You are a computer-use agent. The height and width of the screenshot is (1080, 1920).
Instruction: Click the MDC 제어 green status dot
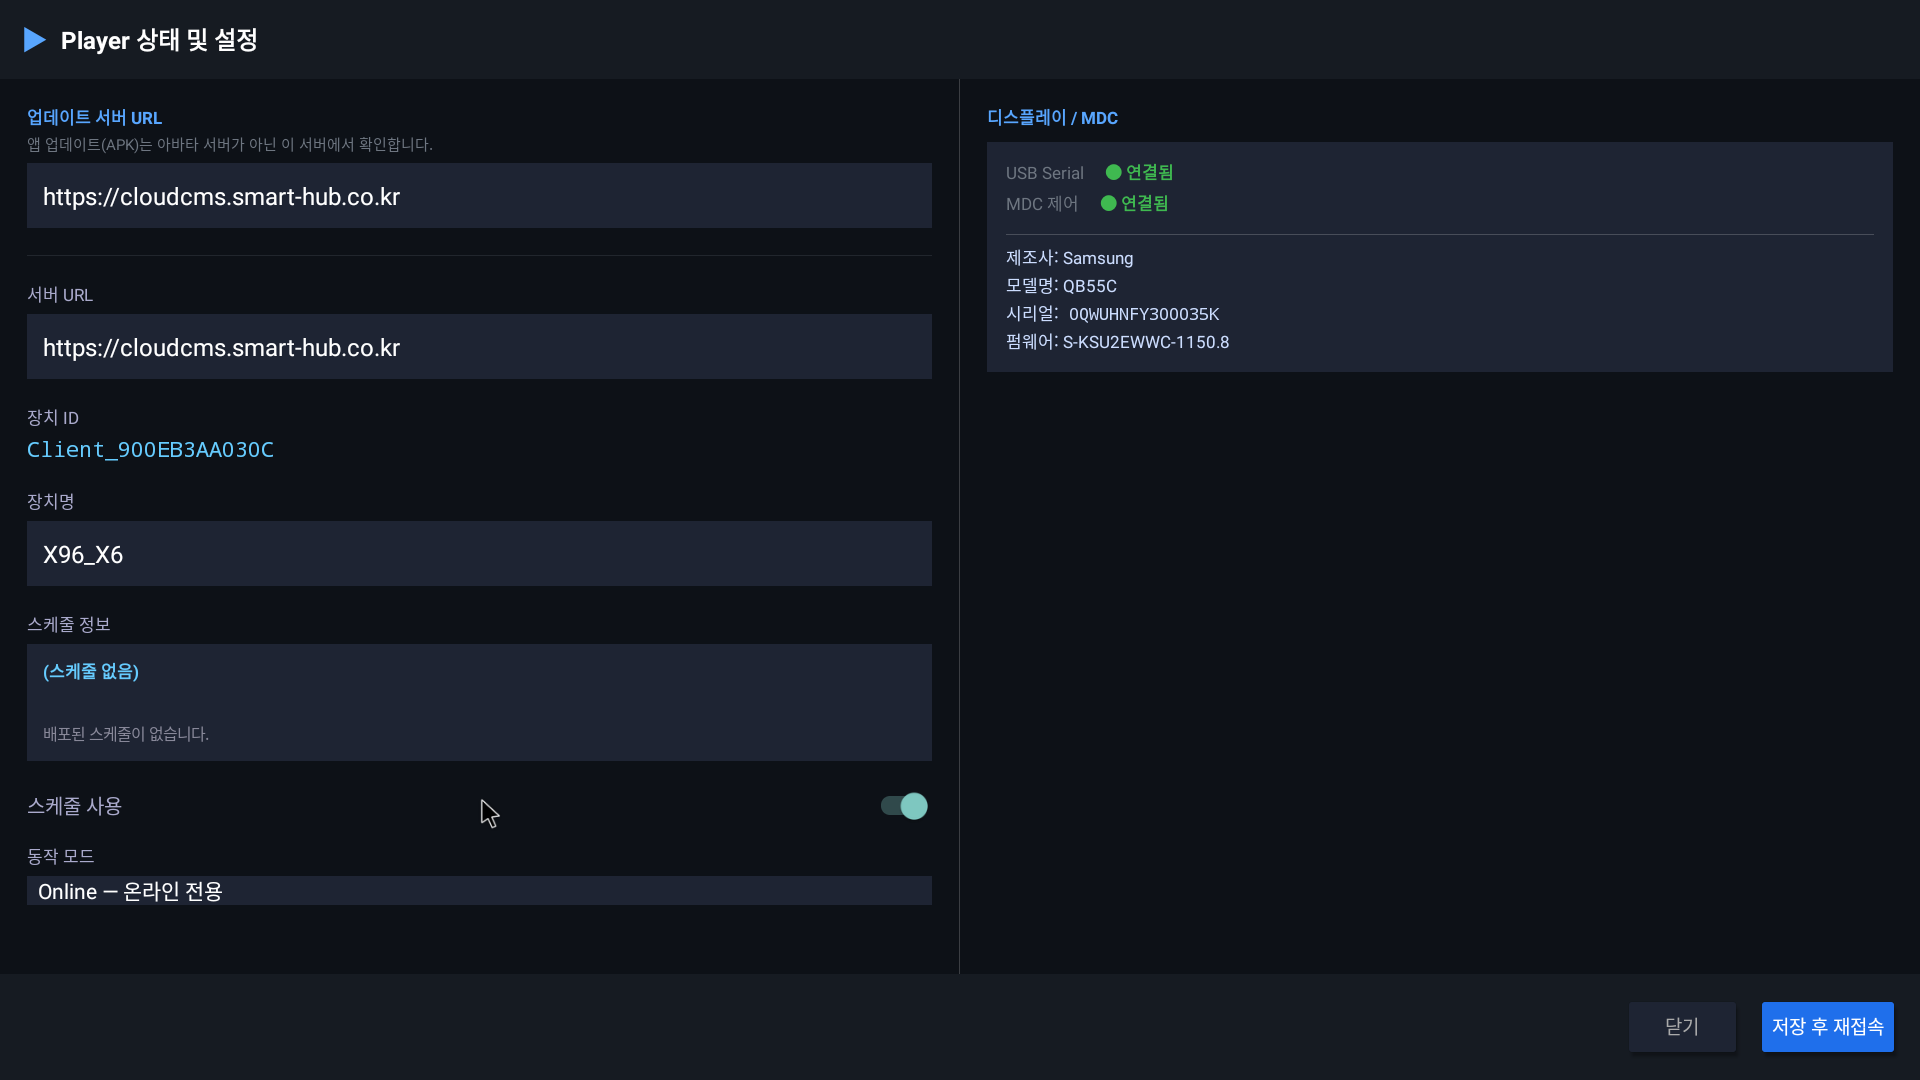pos(1108,203)
